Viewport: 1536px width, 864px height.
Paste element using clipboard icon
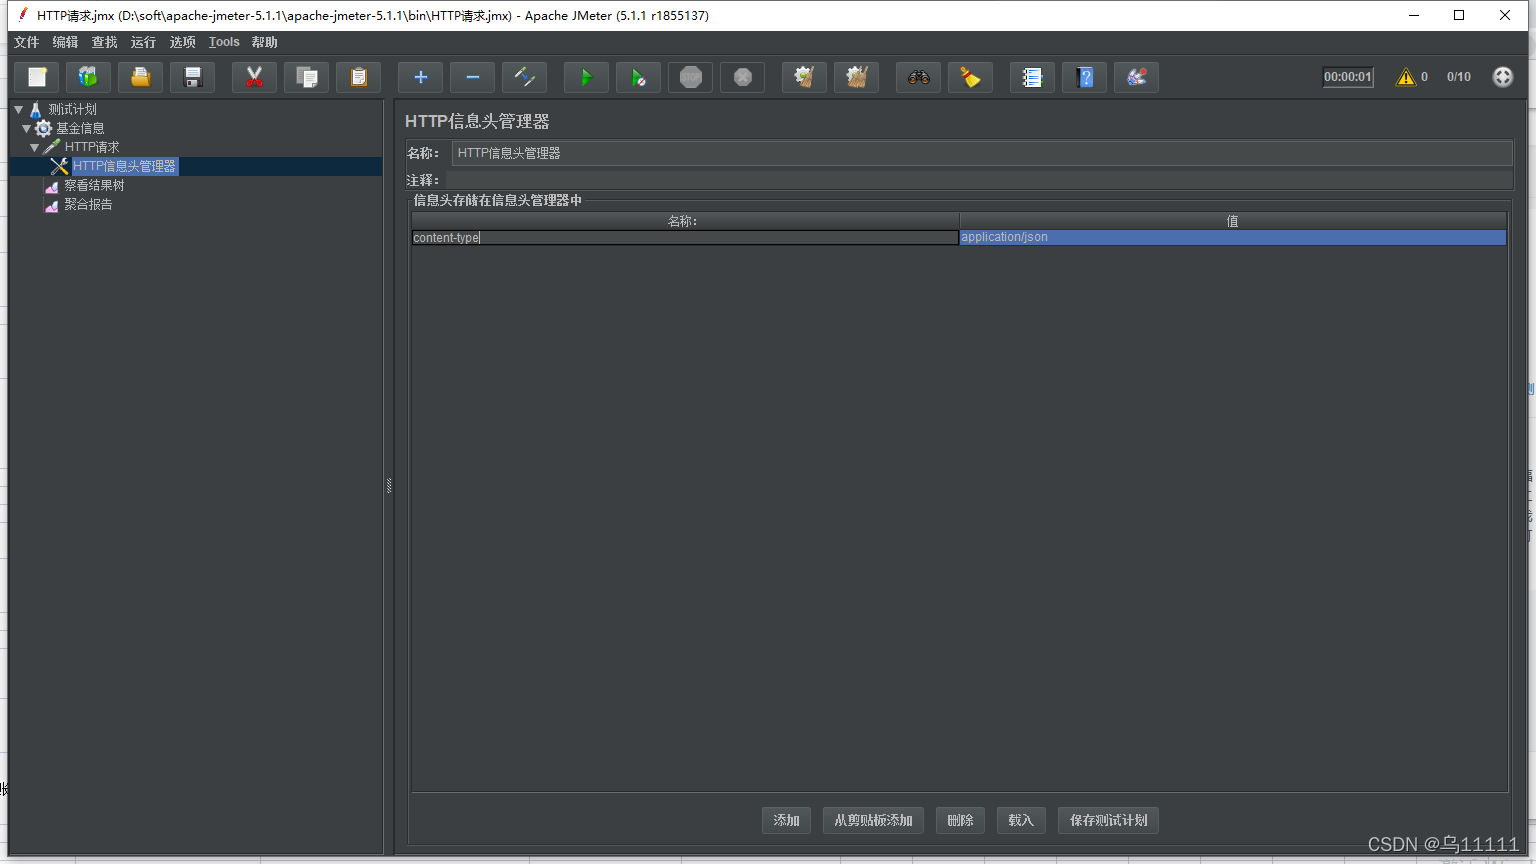(358, 77)
